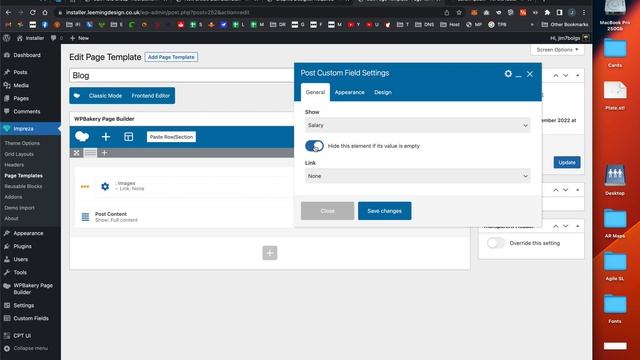Click New in the admin bar
The width and height of the screenshot is (640, 360).
coord(79,38)
